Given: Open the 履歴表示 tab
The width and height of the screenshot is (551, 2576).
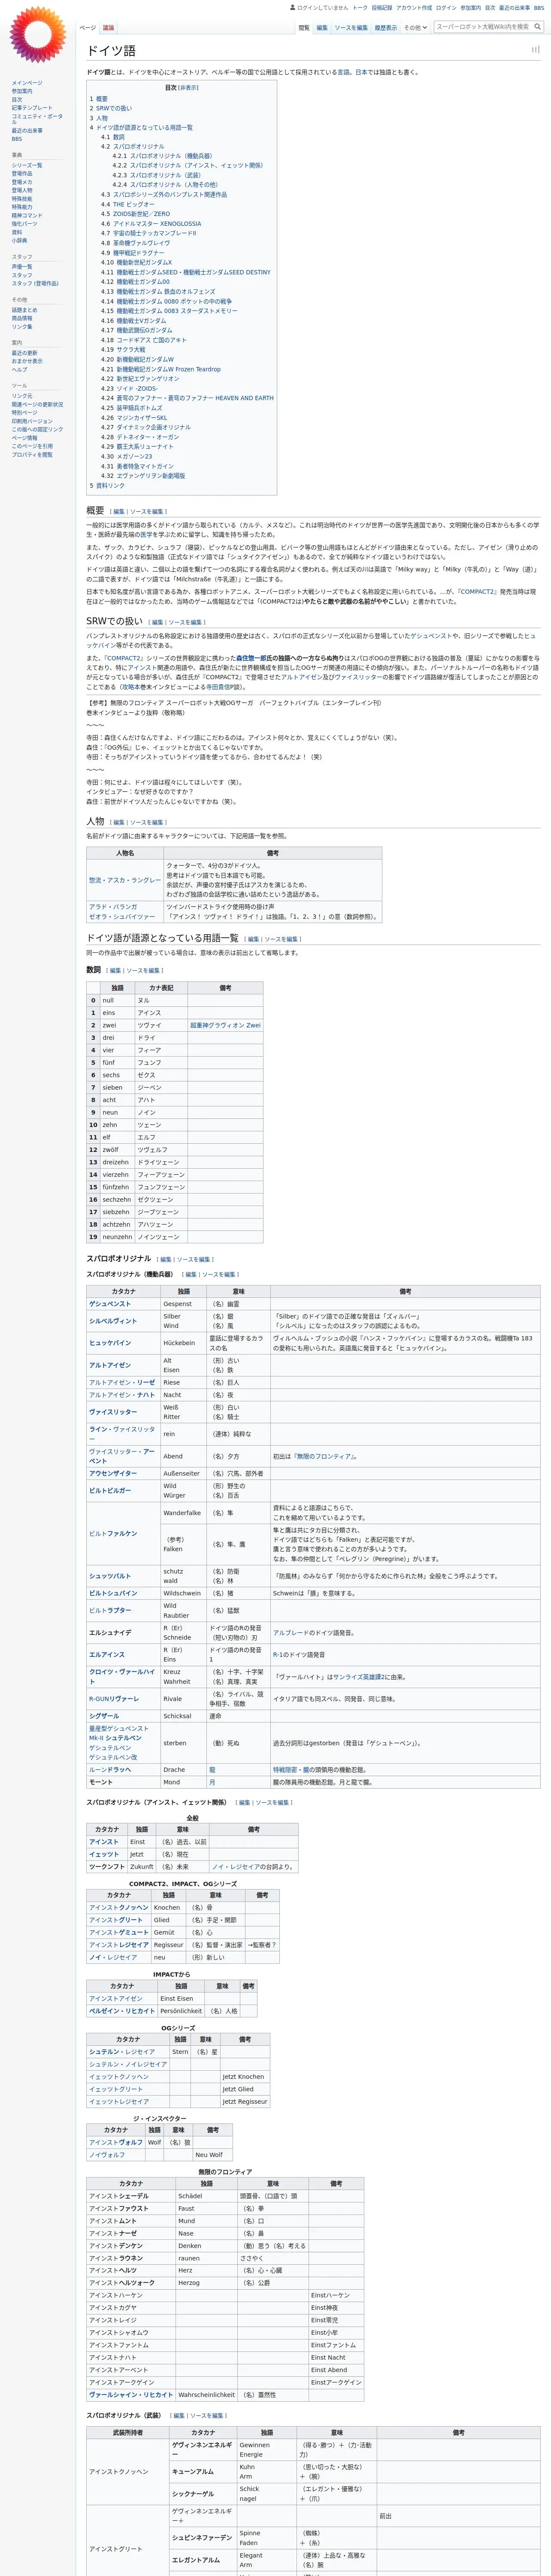Looking at the screenshot, I should click(385, 28).
